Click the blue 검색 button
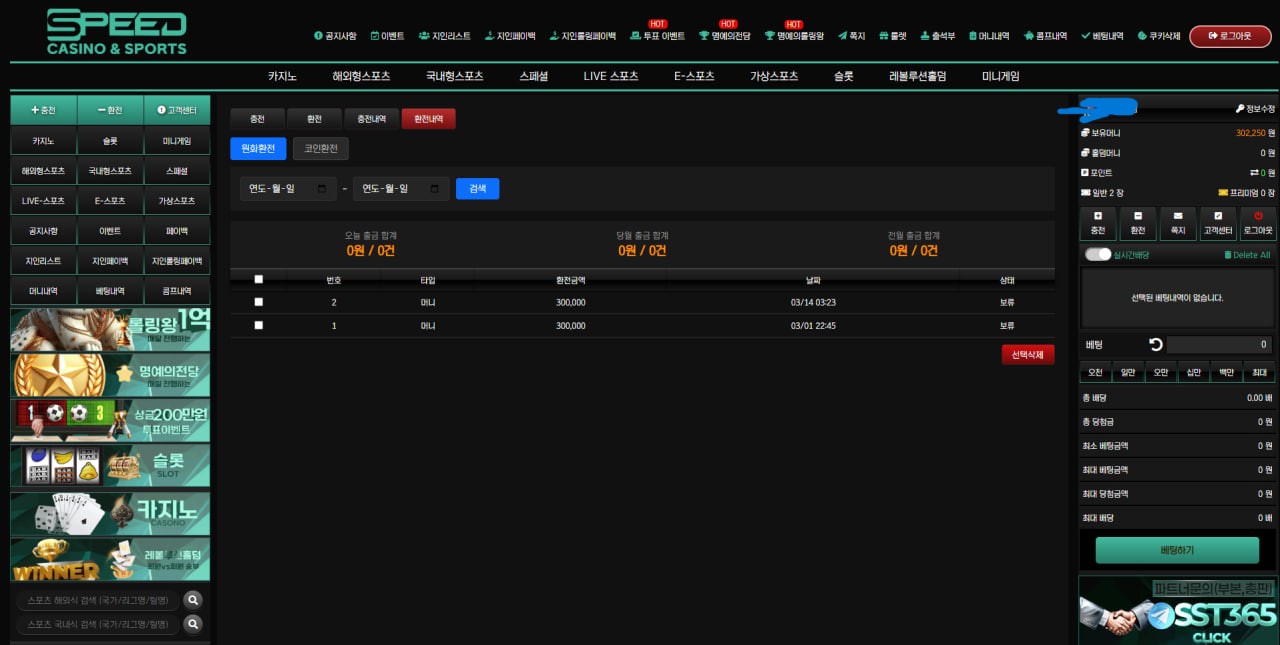Image resolution: width=1280 pixels, height=645 pixels. (x=477, y=188)
